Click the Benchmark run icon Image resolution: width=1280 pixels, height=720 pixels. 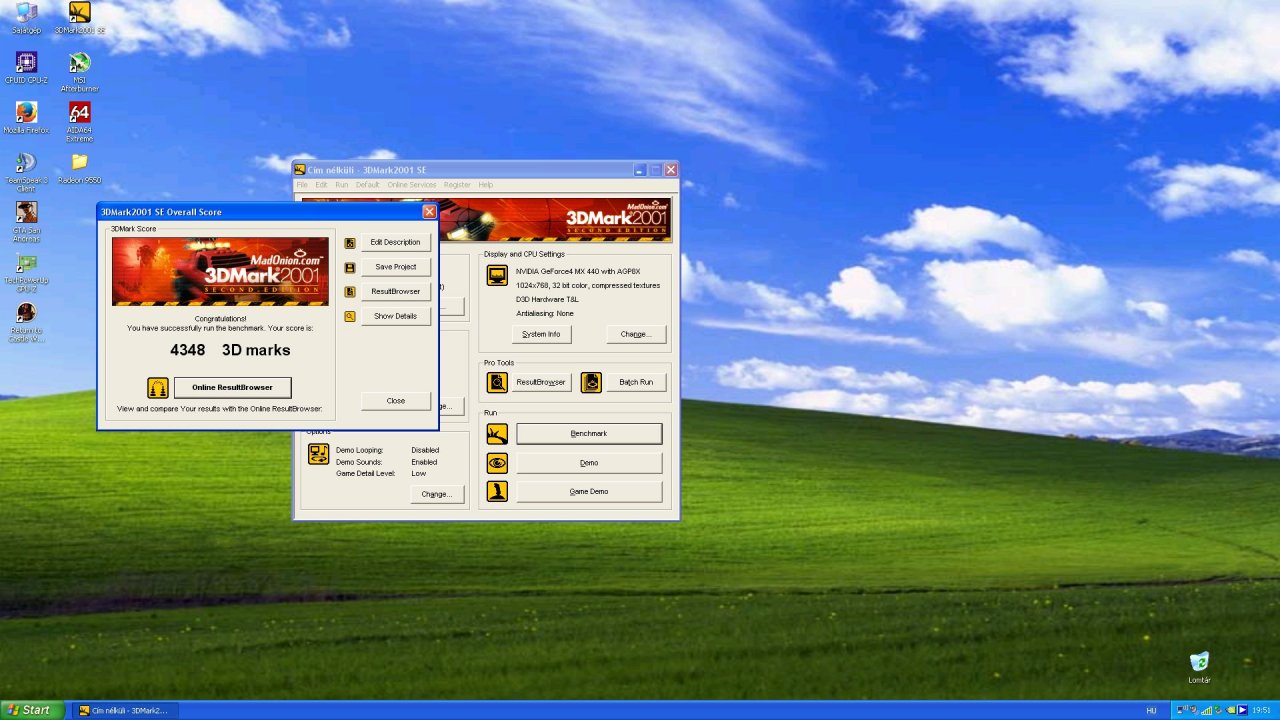point(497,434)
